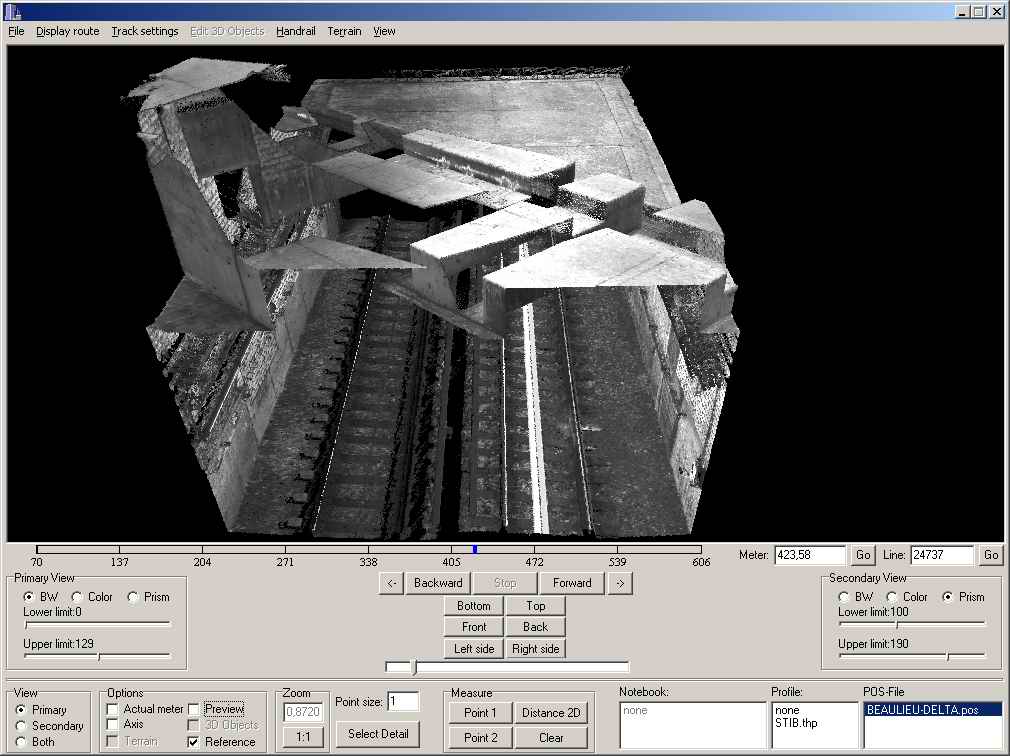Open the Handrail menu

(x=296, y=31)
